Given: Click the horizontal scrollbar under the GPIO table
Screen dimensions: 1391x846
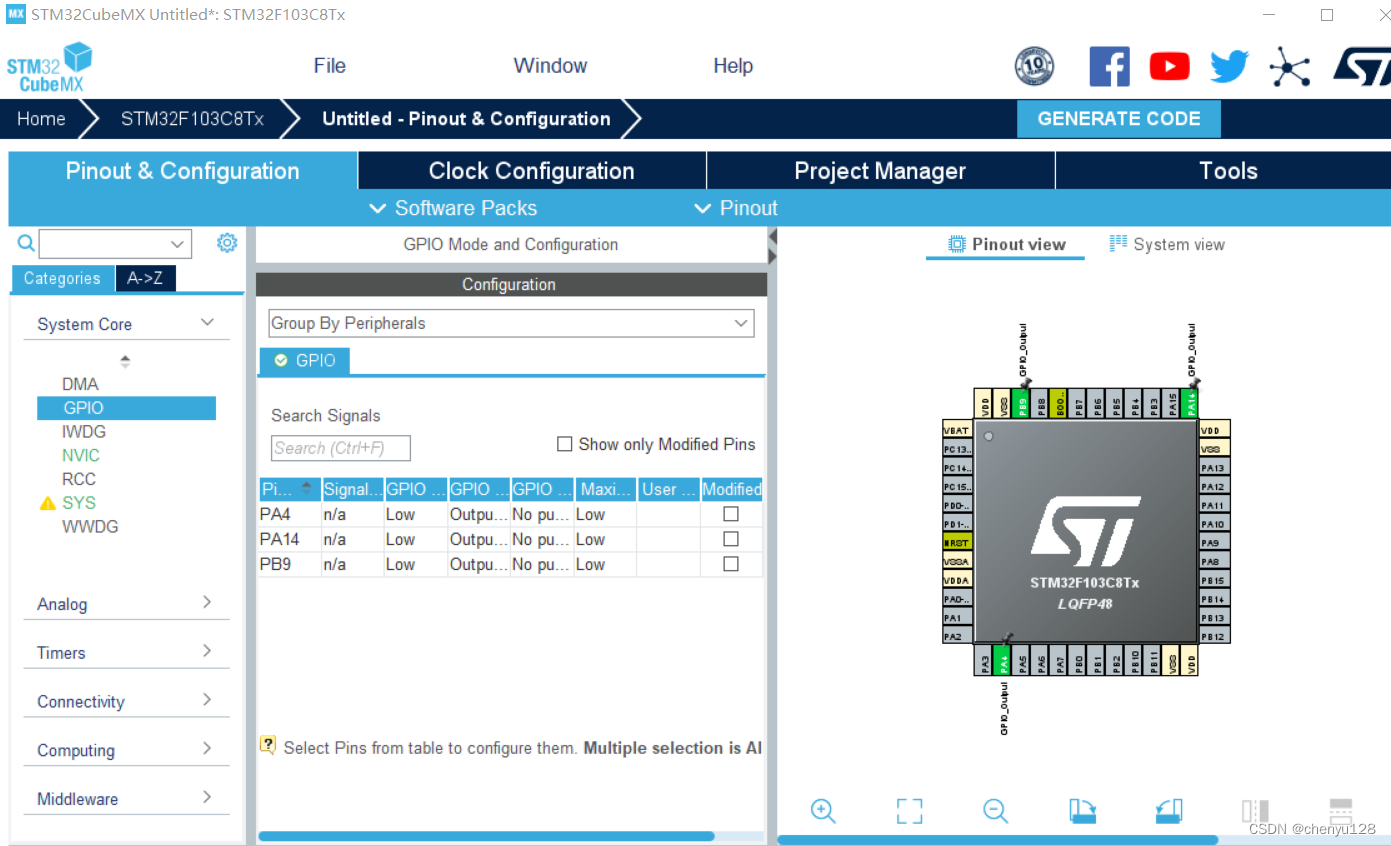Looking at the screenshot, I should tap(486, 836).
